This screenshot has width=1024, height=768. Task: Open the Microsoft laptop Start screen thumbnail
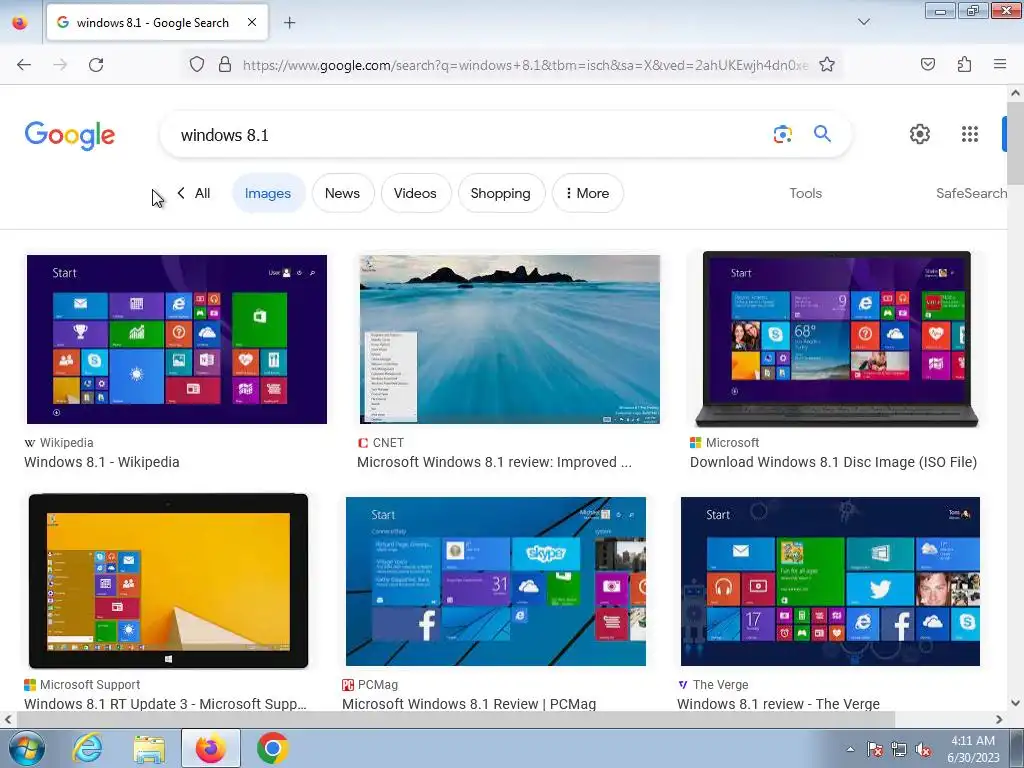tap(837, 339)
